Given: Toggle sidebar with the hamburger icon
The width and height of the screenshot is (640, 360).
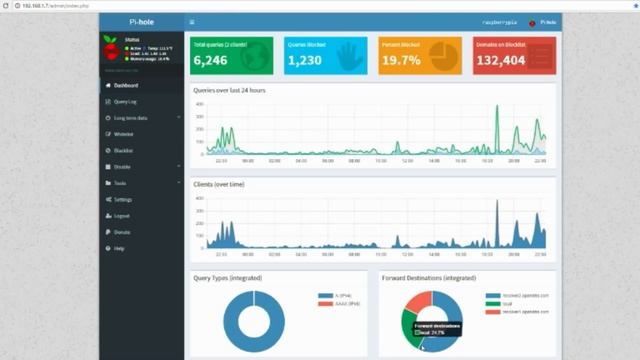Looking at the screenshot, I should pyautogui.click(x=192, y=22).
